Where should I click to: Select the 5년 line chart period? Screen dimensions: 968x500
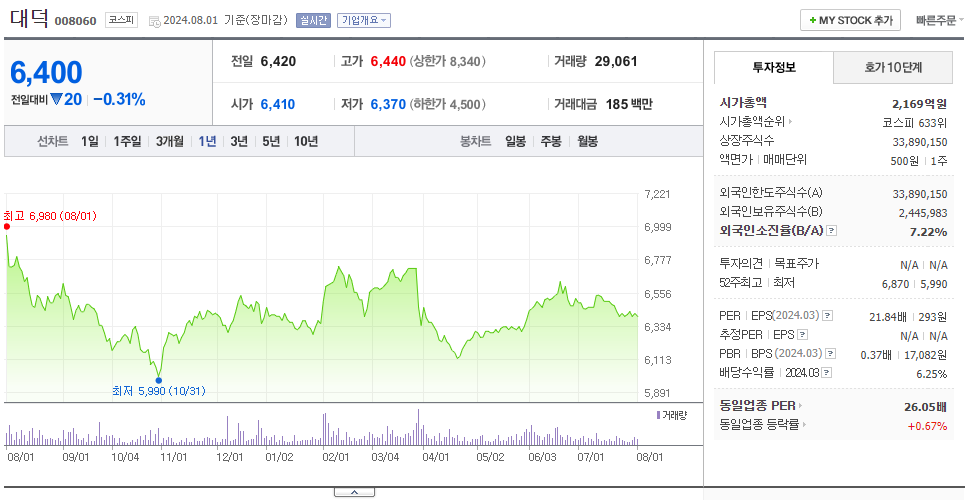pos(271,141)
